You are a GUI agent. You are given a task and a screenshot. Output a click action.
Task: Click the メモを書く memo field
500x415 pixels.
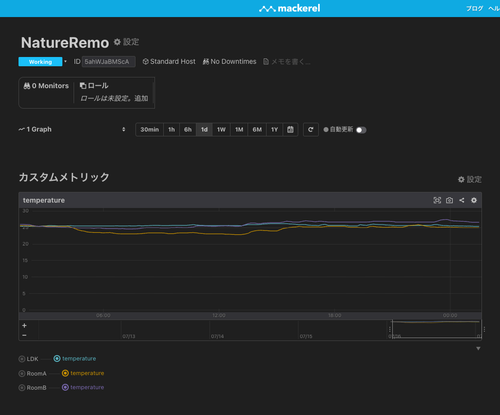click(x=287, y=62)
